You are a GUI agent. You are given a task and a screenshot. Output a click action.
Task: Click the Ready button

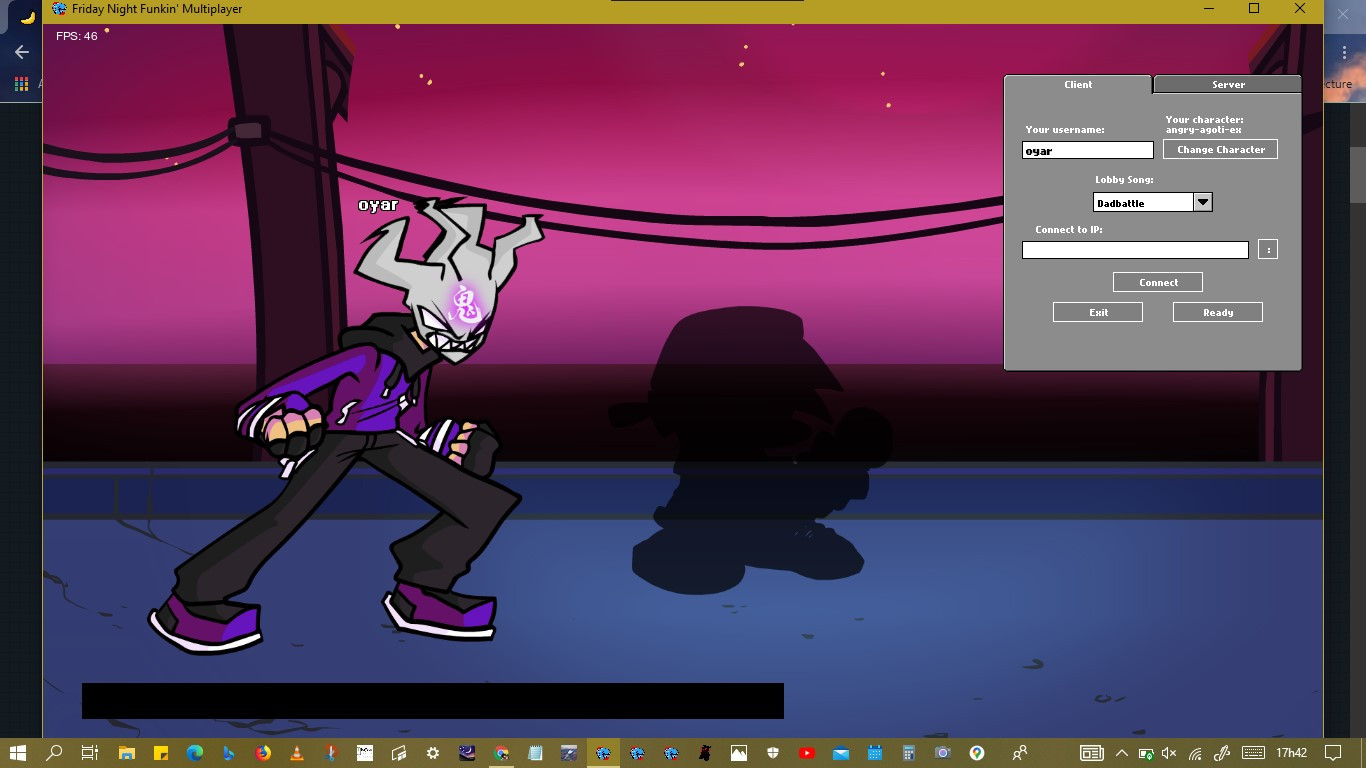point(1218,312)
